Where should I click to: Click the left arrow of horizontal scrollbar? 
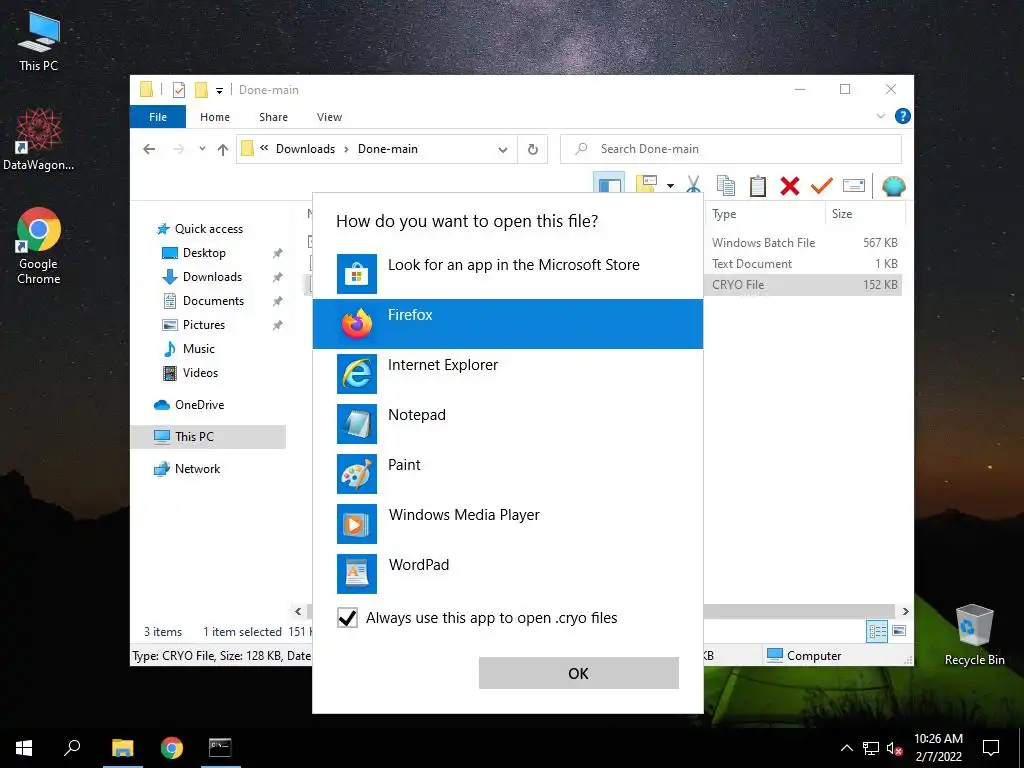[298, 611]
